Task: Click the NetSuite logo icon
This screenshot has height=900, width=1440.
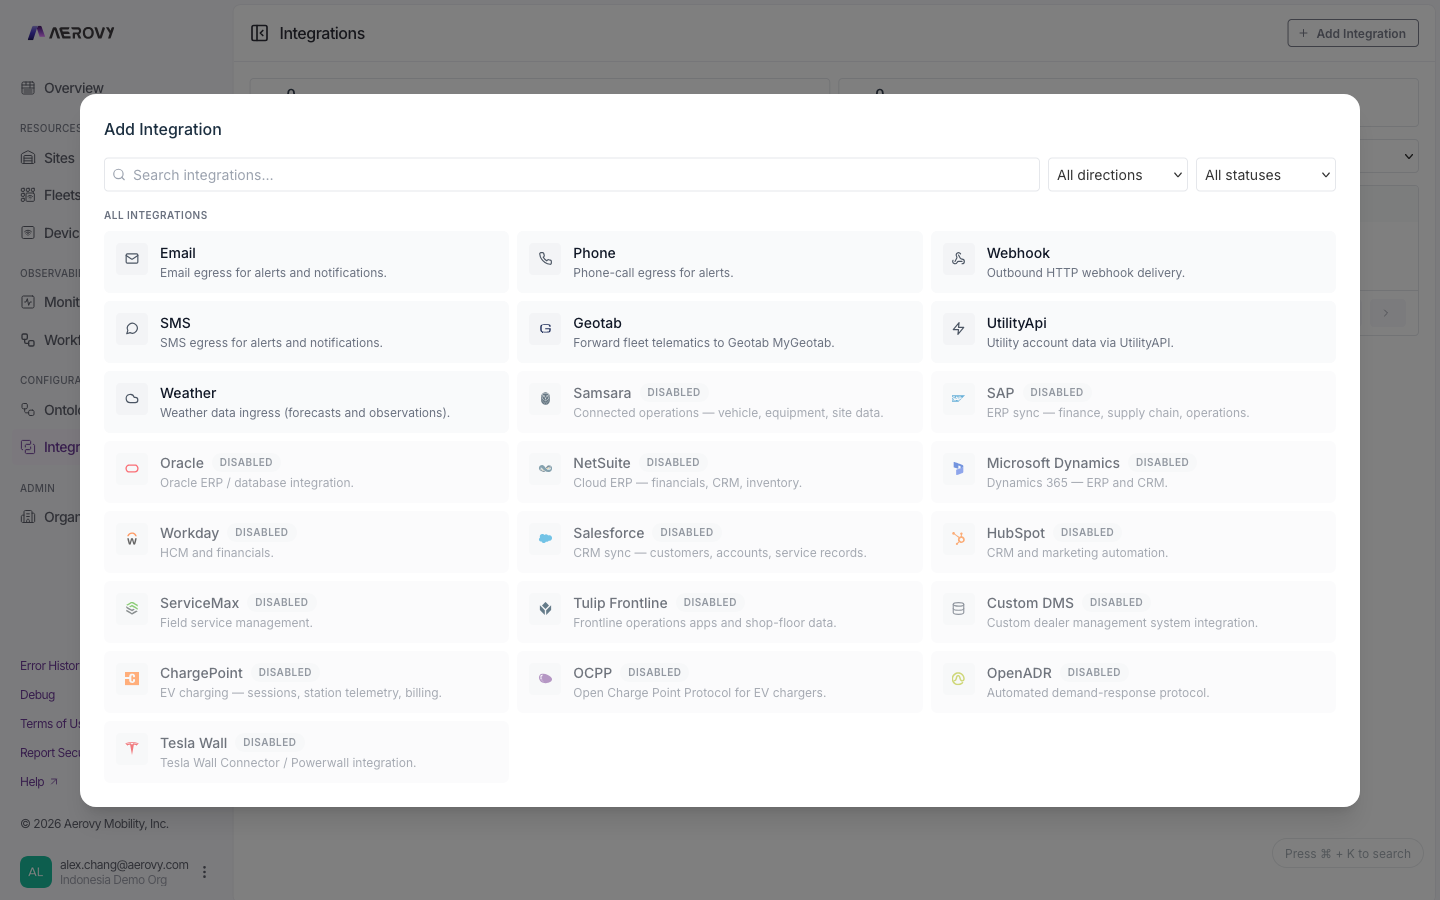Action: coord(545,469)
